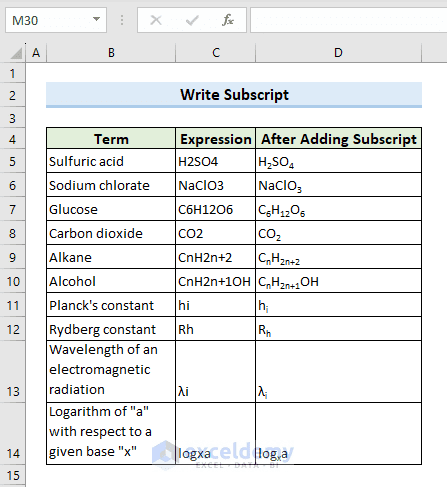
Task: Click the Enter checkmark formula bar icon
Action: pyautogui.click(x=192, y=20)
